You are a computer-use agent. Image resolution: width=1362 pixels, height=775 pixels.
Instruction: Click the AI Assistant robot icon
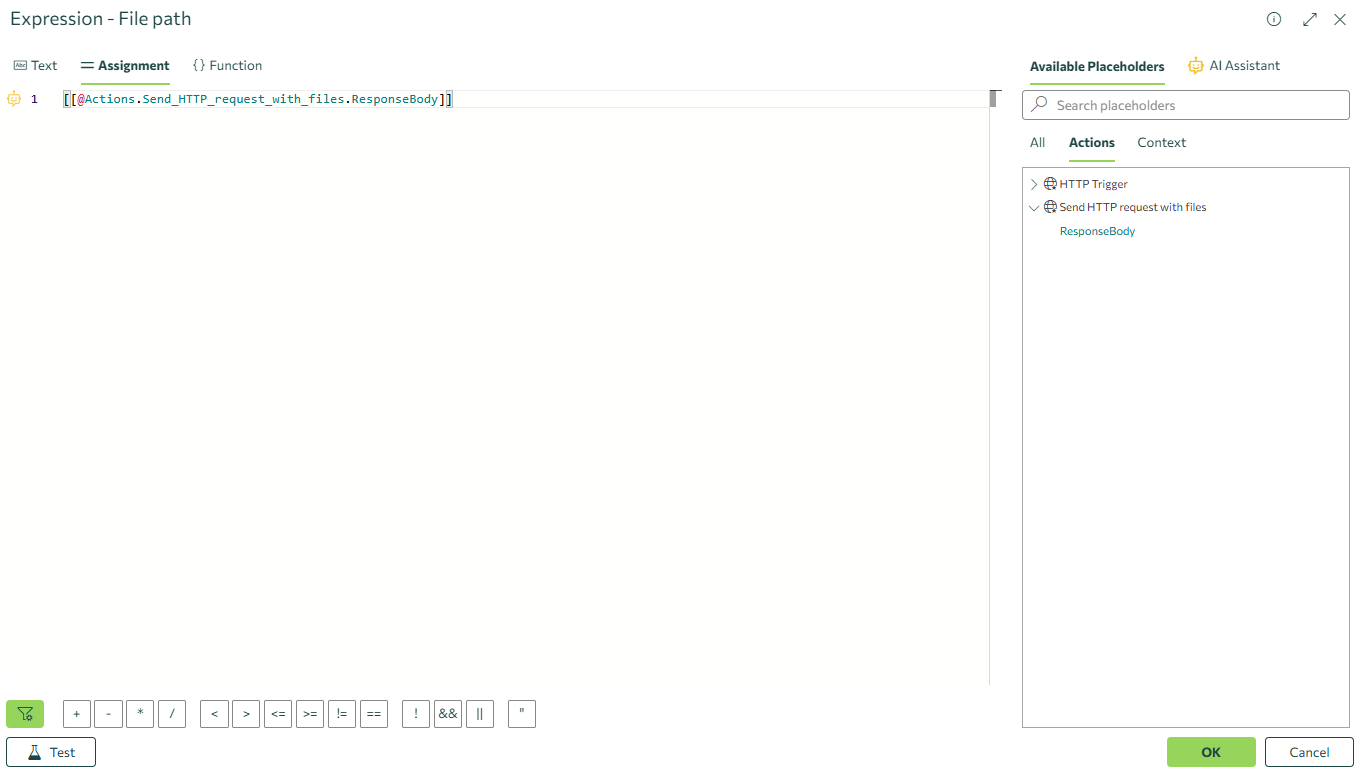(x=1196, y=64)
